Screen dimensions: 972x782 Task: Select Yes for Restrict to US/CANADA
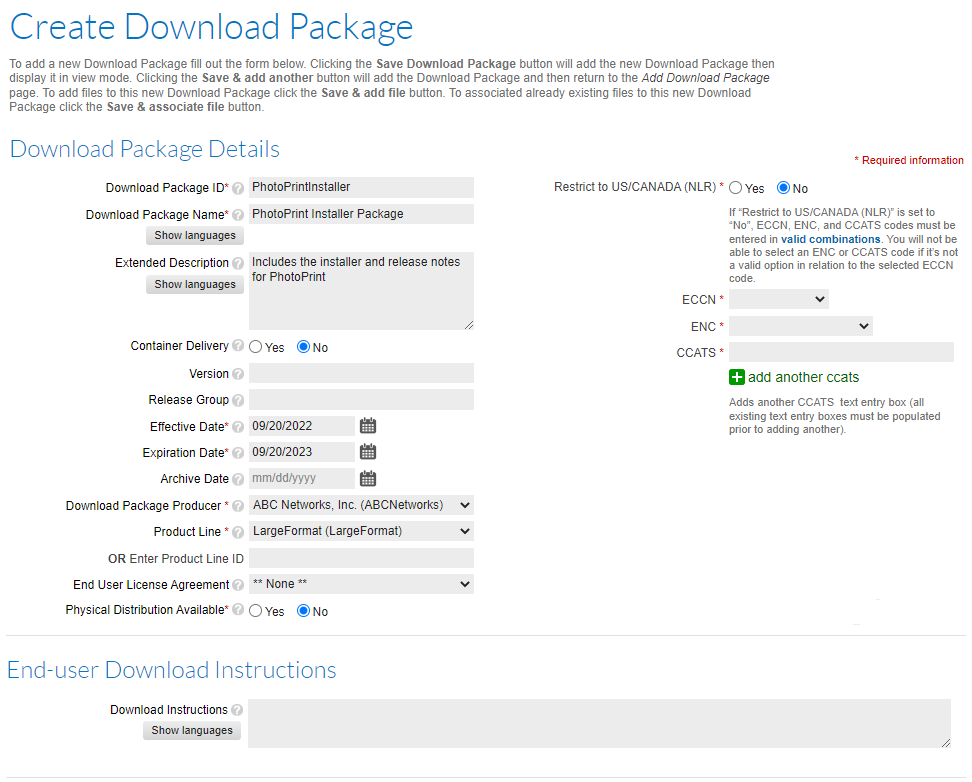(x=736, y=188)
